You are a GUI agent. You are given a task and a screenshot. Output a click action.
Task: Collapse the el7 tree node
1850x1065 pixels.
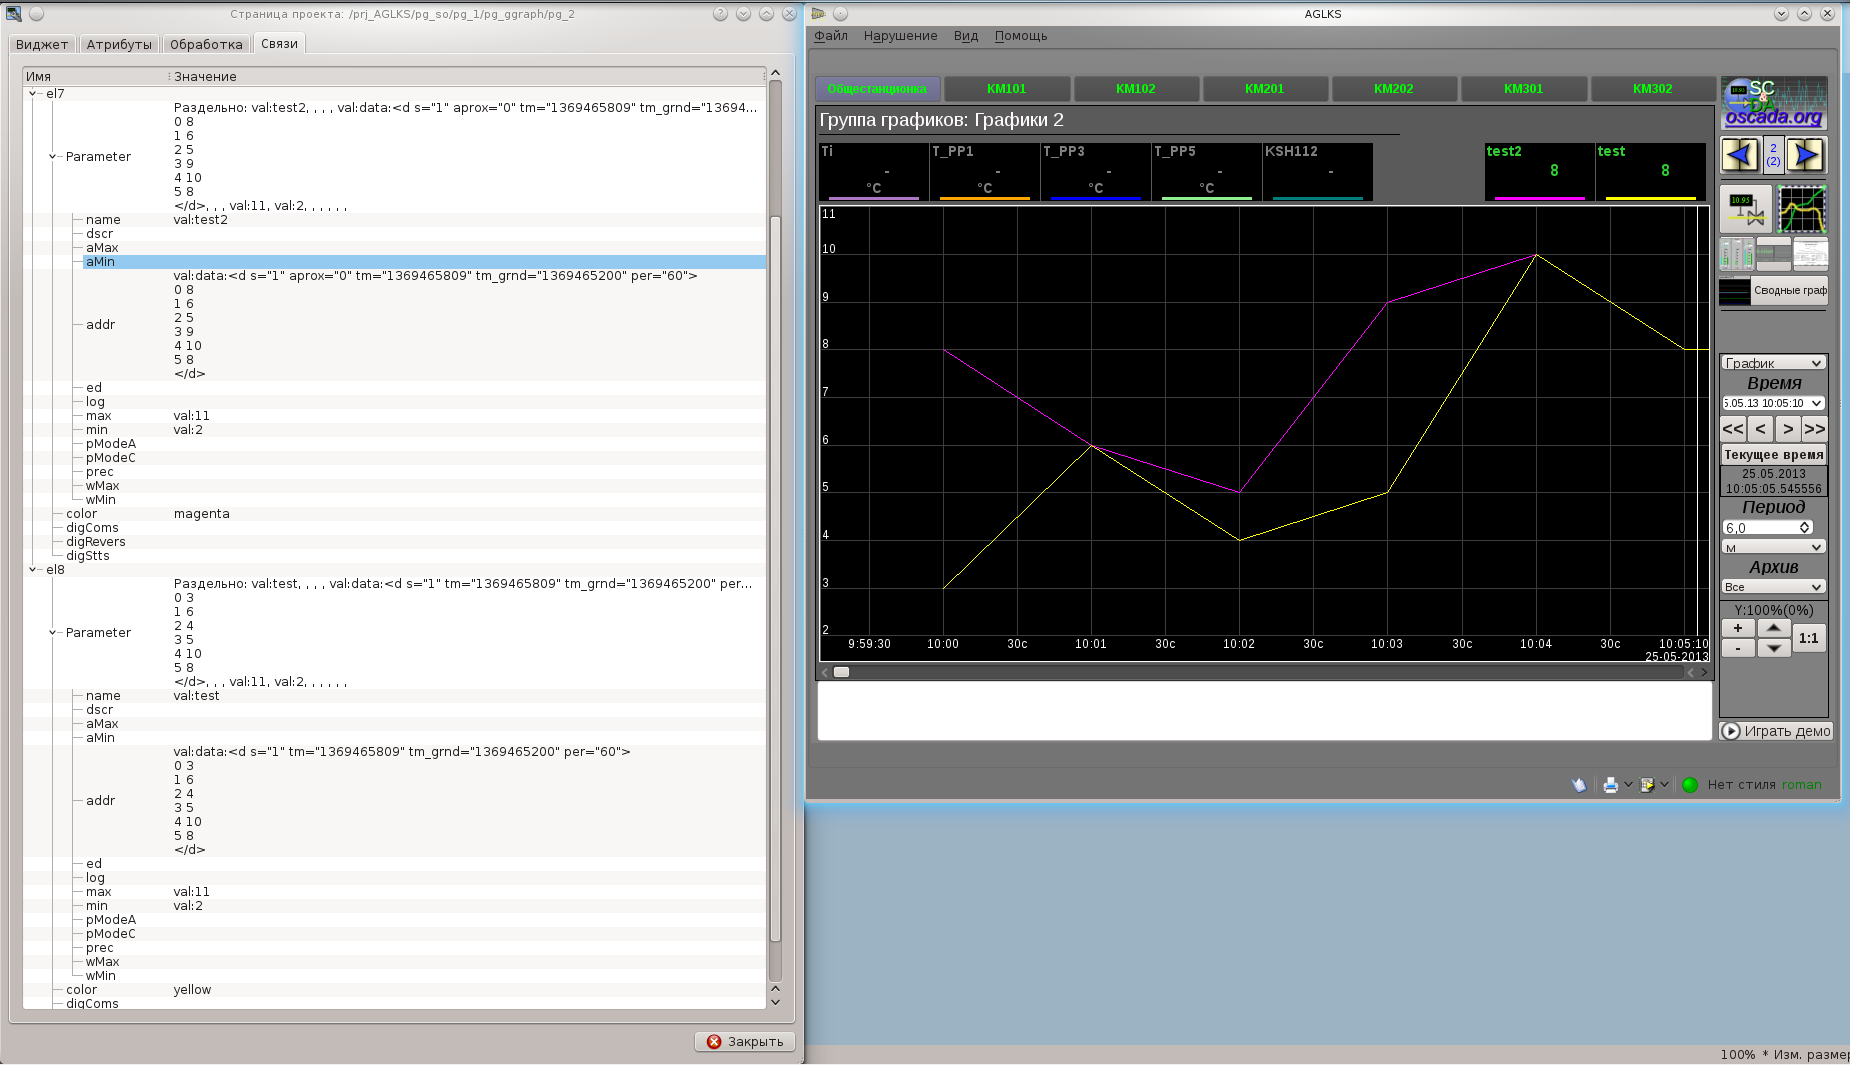click(33, 94)
